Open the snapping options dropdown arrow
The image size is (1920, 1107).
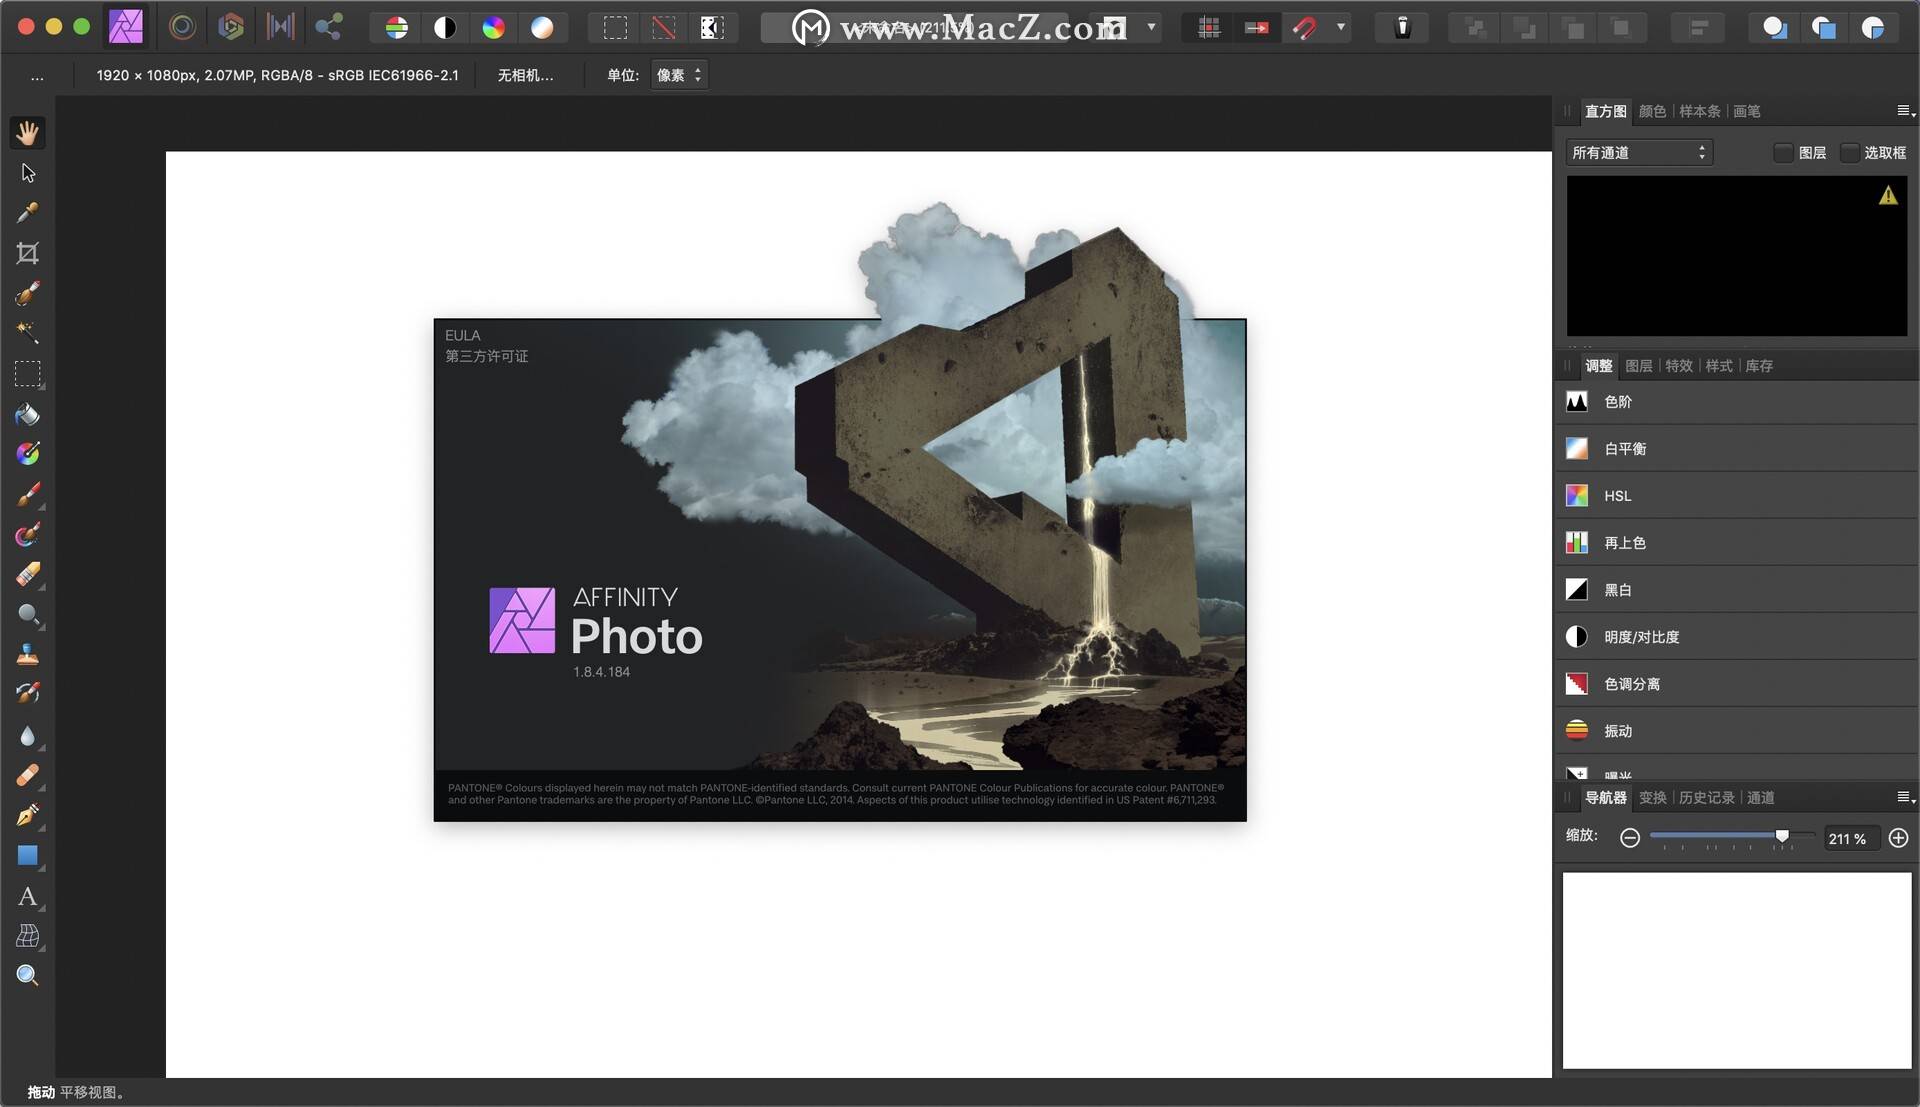coord(1341,28)
